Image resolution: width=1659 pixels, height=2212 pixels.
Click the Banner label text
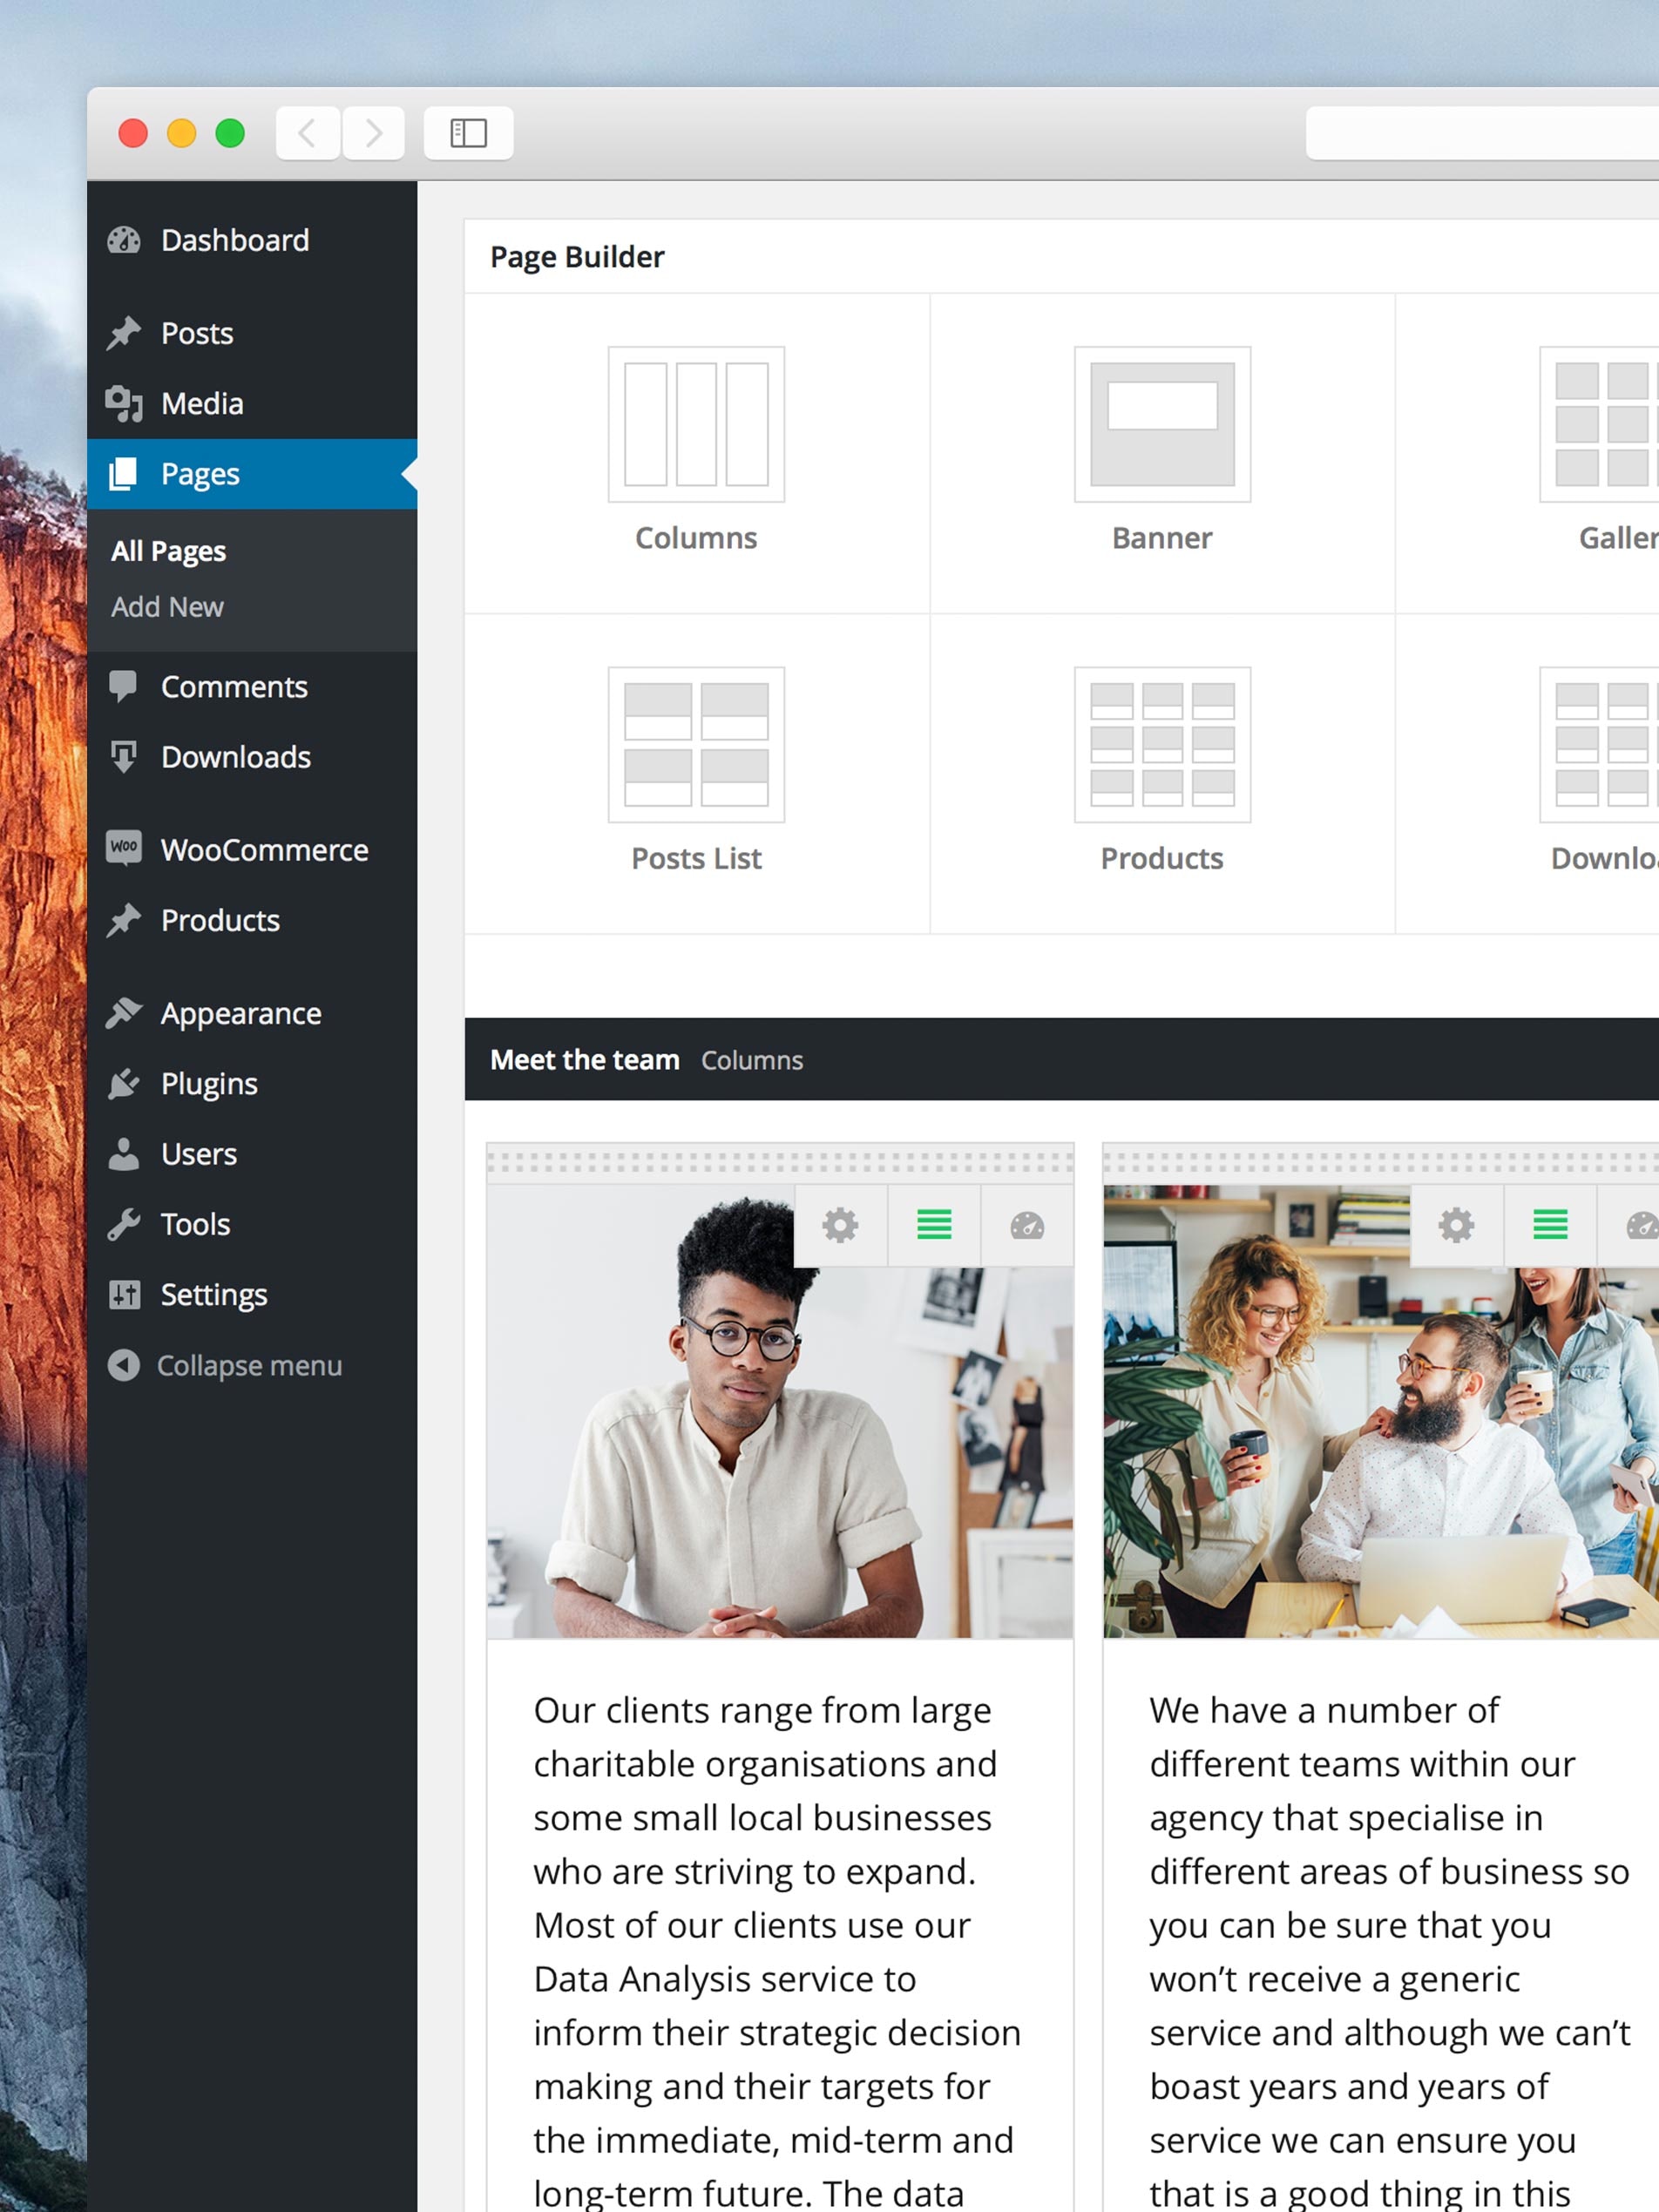(x=1162, y=538)
